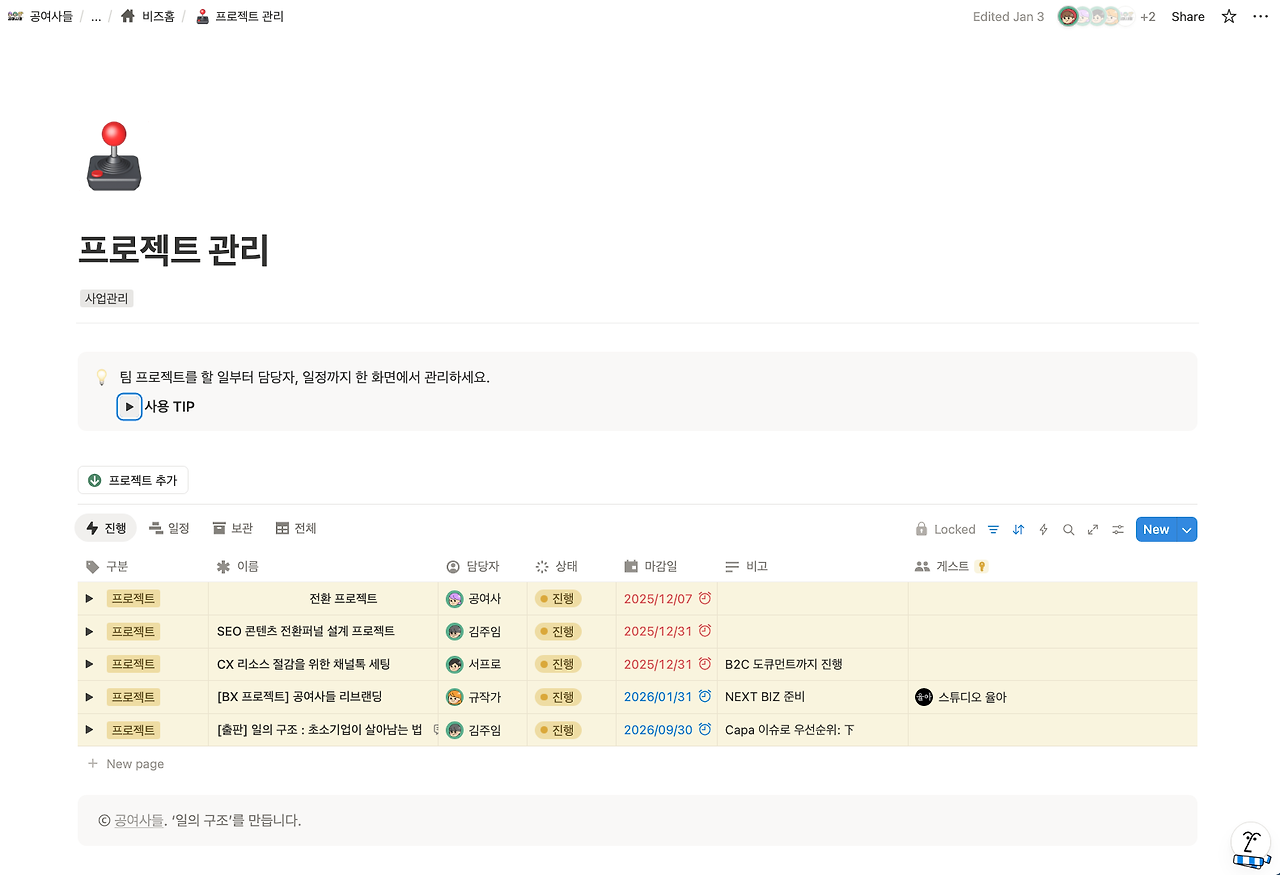Open the 공여사들 link in the footer
Viewport: 1280px width, 875px height.
(138, 820)
